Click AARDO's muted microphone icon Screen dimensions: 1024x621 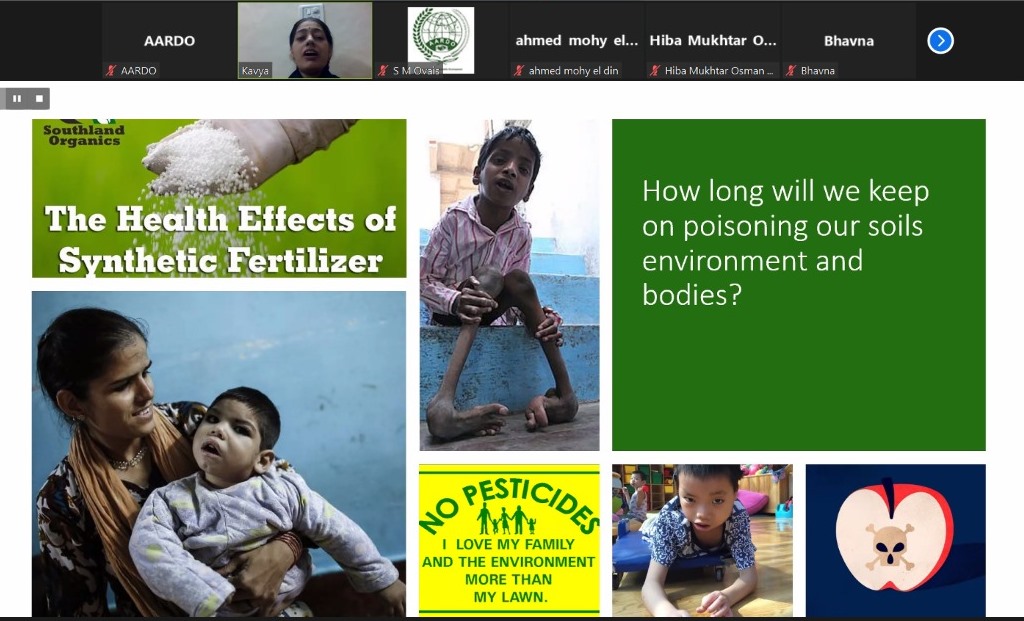[x=111, y=71]
